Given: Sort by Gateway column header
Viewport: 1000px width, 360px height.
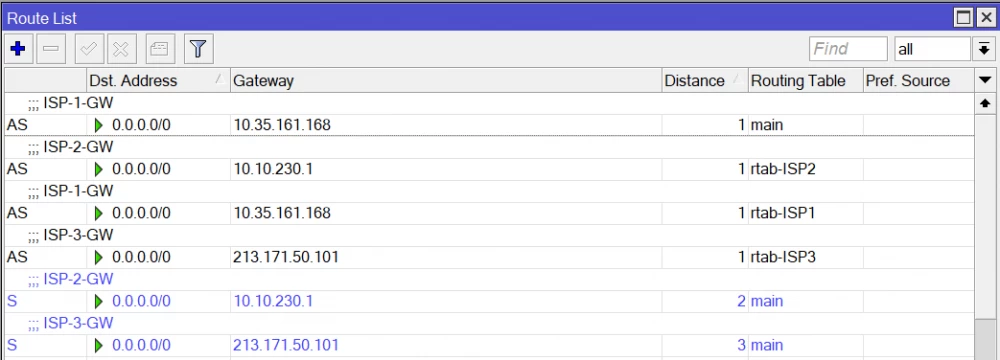Looking at the screenshot, I should click(x=446, y=80).
